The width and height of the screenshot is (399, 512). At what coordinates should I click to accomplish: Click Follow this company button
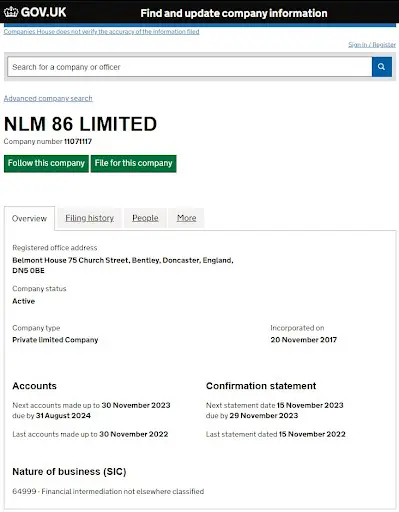(x=46, y=163)
